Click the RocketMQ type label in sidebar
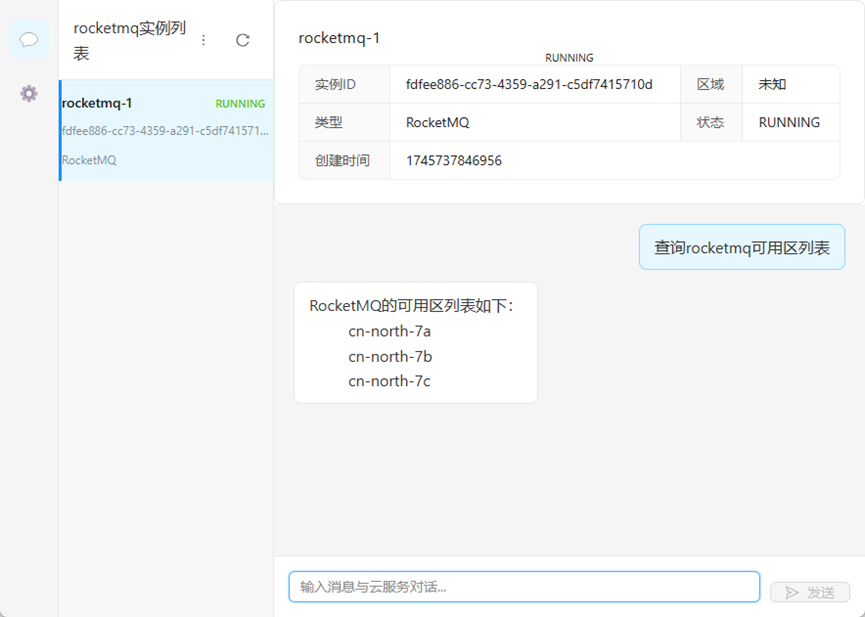The height and width of the screenshot is (617, 865). 89,160
